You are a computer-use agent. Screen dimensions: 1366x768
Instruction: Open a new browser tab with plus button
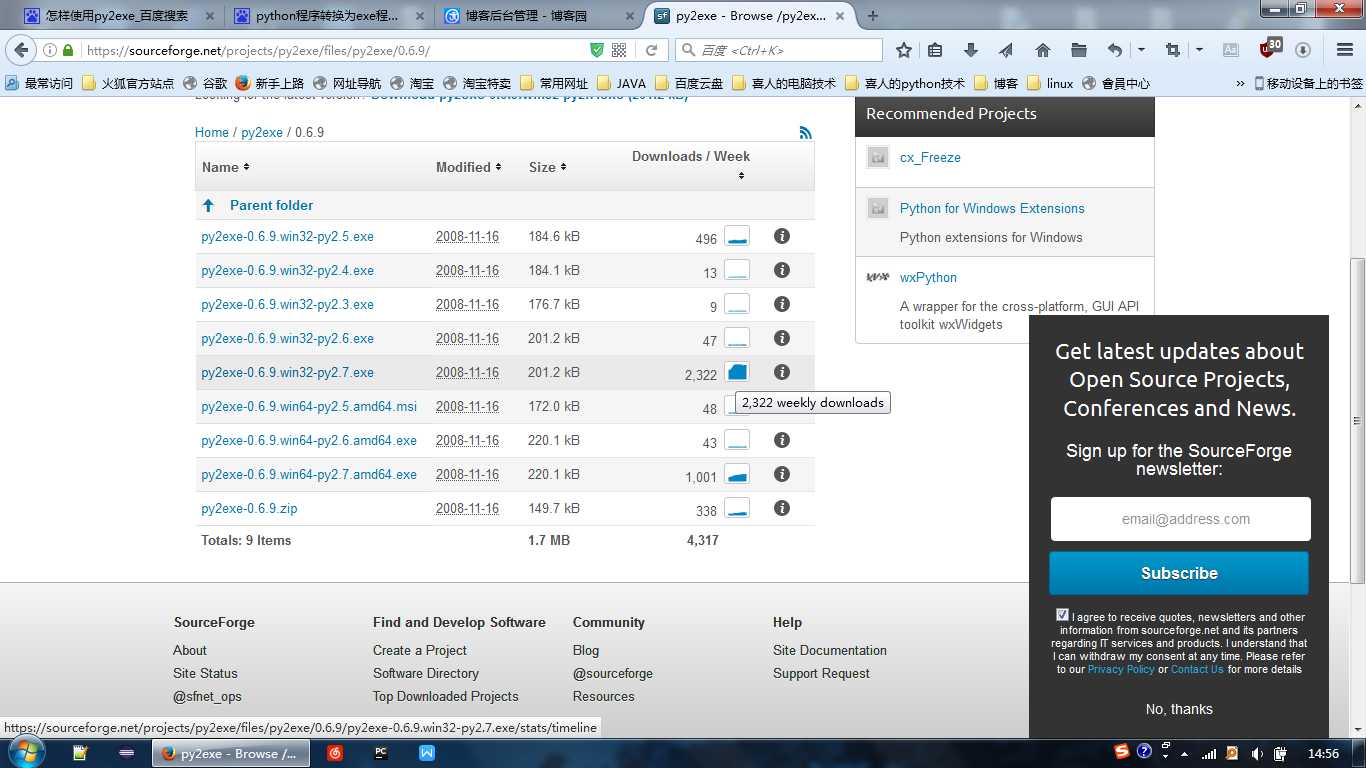coord(873,16)
